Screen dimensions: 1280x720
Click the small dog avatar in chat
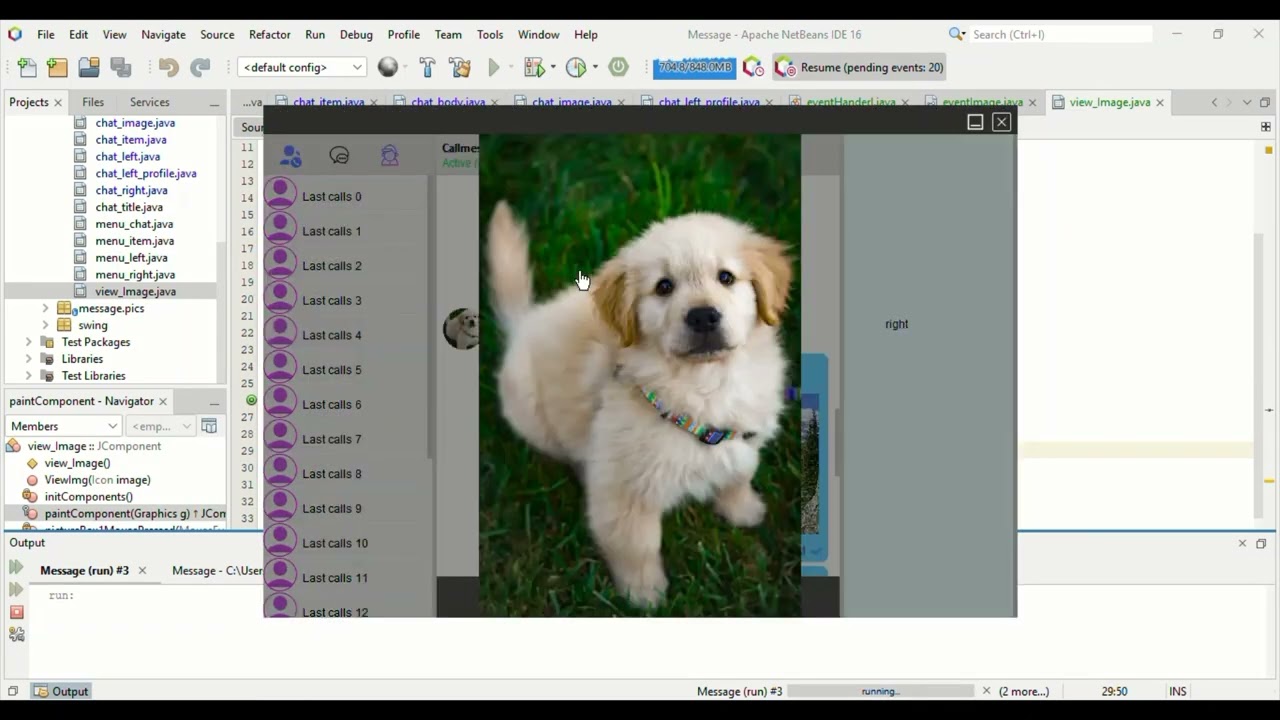point(461,328)
